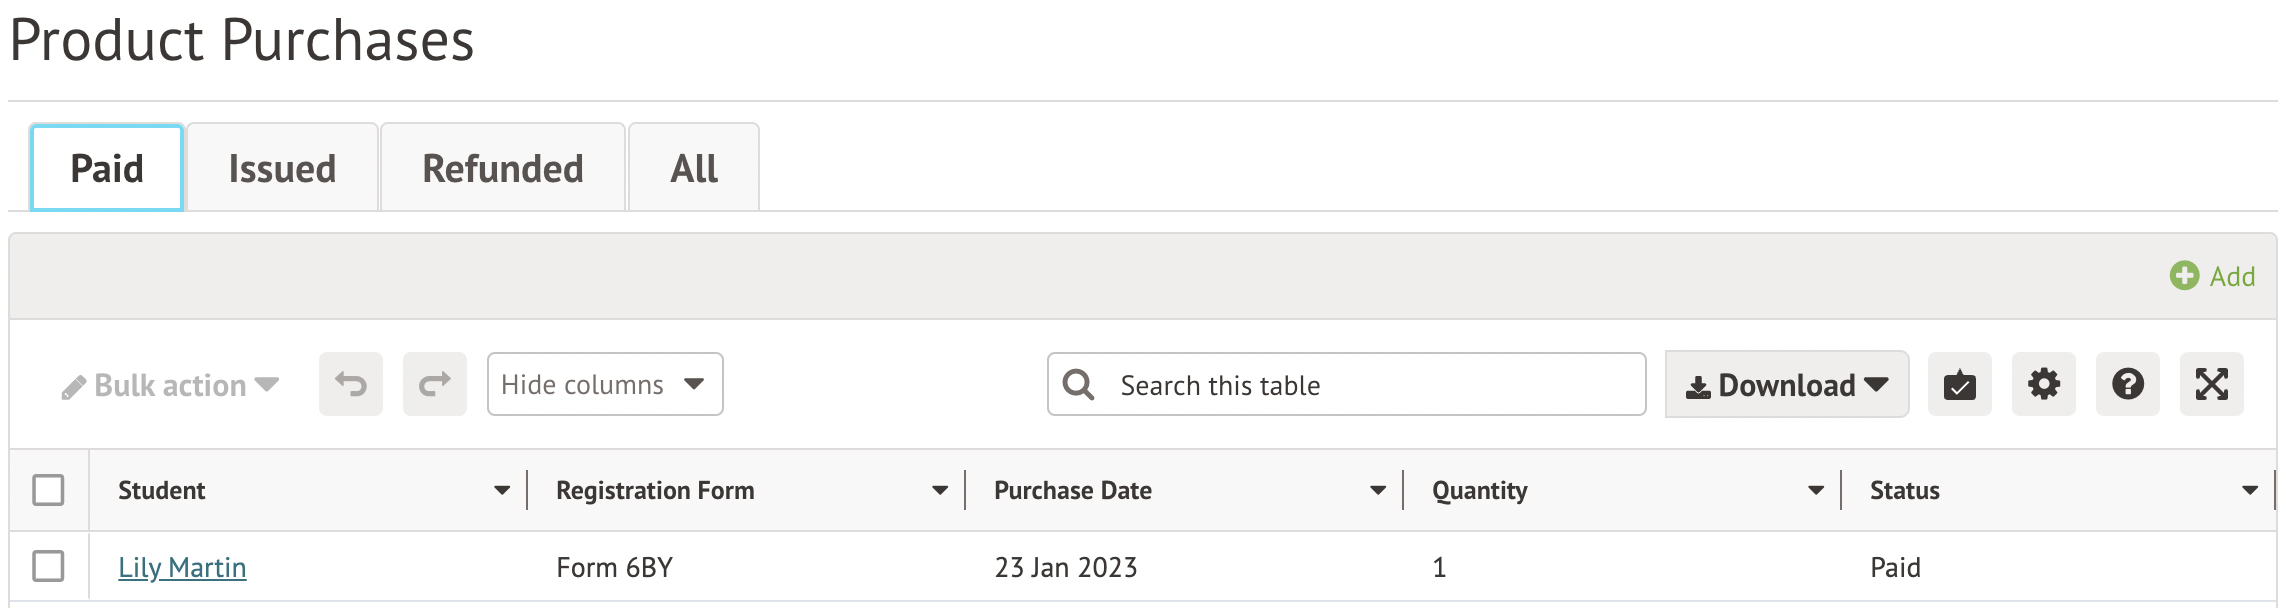Switch to the Issued tab
The width and height of the screenshot is (2286, 608).
tap(282, 168)
